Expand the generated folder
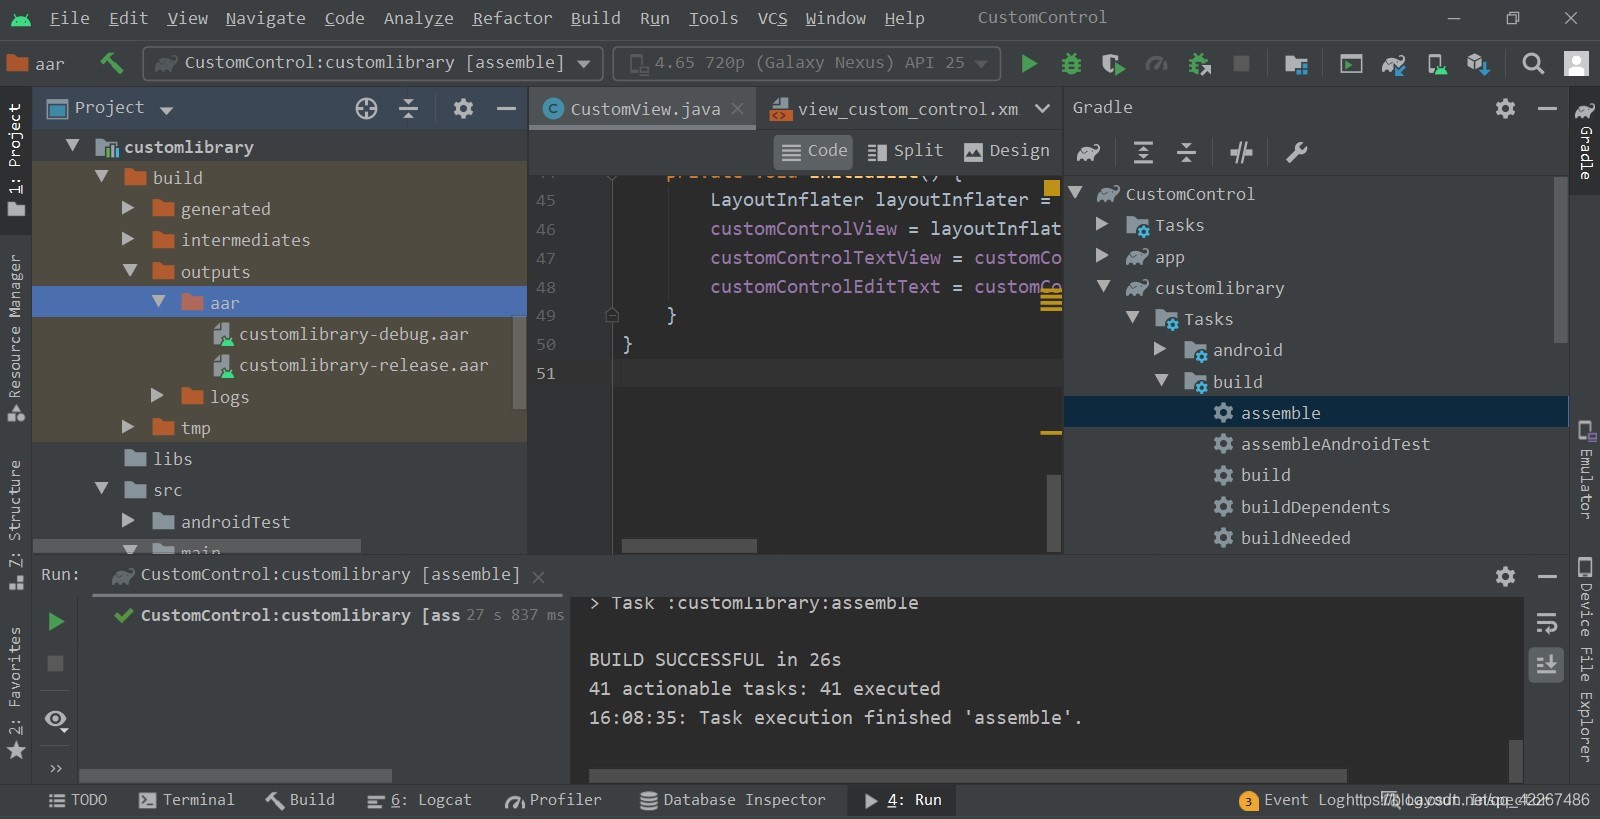Viewport: 1600px width, 819px height. point(128,208)
